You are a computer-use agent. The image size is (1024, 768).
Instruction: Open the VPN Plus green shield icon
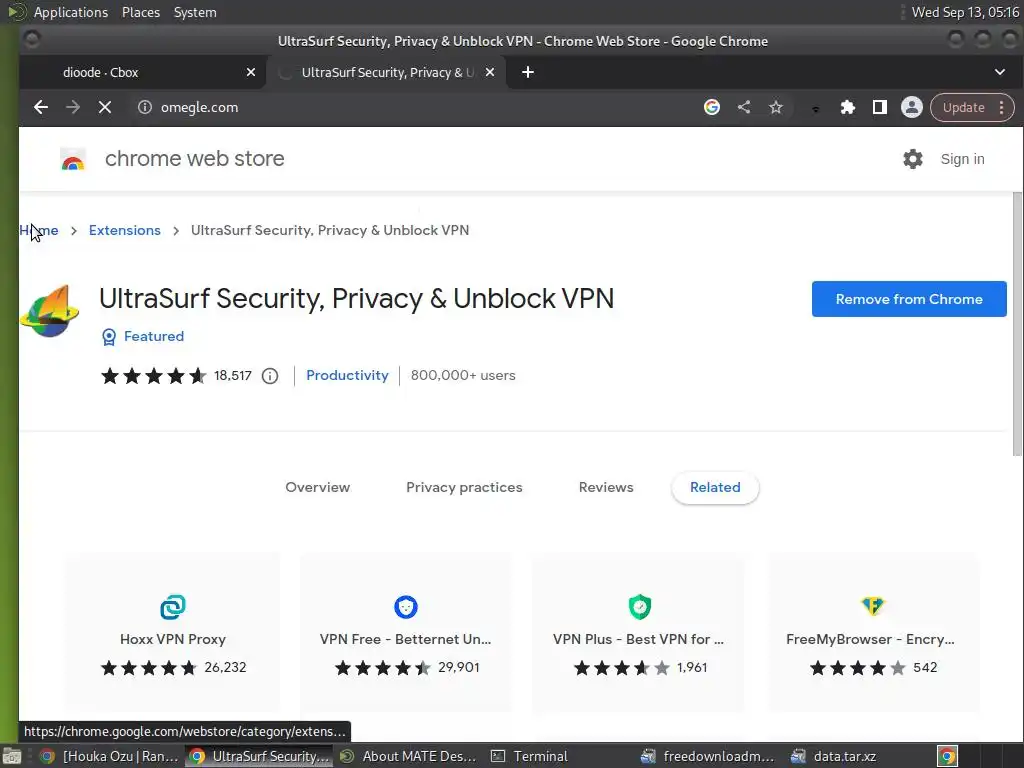pos(640,607)
